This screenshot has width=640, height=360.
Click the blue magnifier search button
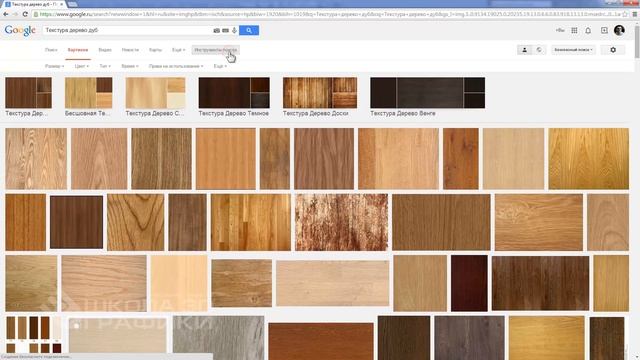click(249, 31)
